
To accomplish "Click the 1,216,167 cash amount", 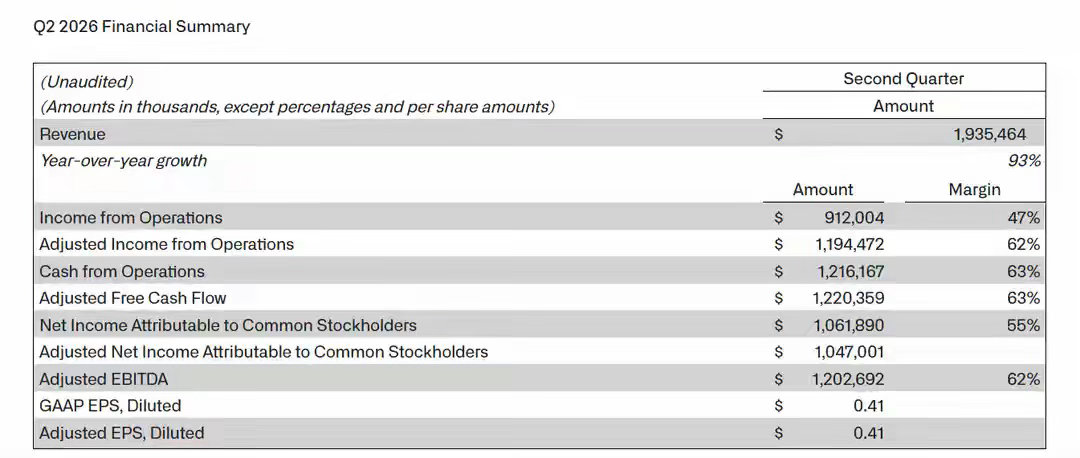I will pyautogui.click(x=851, y=271).
